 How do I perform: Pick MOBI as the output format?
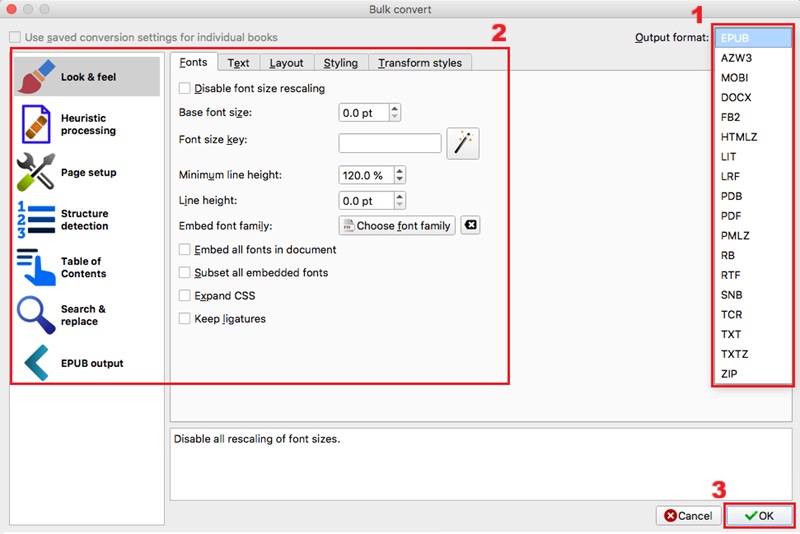736,78
